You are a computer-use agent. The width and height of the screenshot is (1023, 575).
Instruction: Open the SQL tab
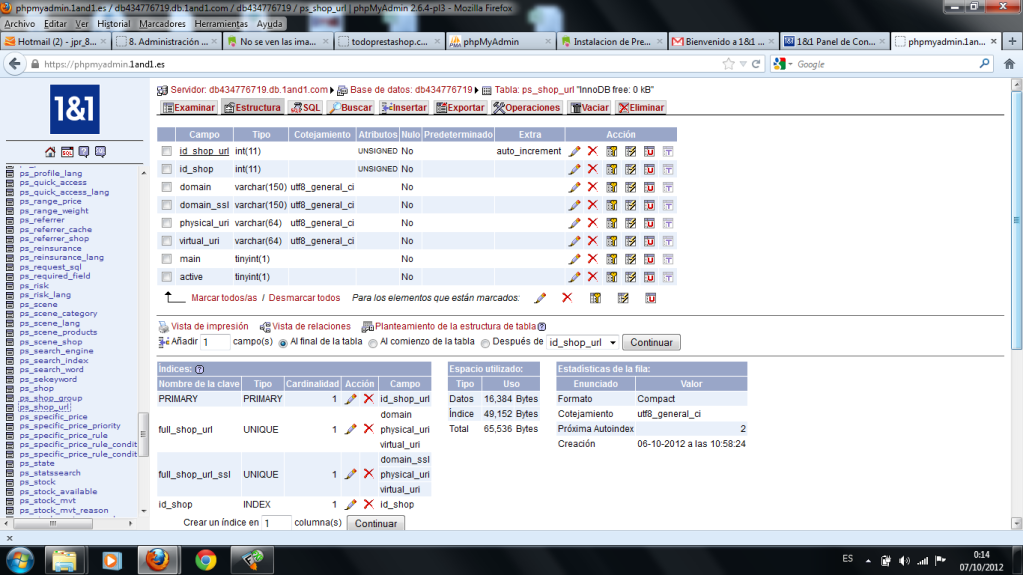click(306, 108)
